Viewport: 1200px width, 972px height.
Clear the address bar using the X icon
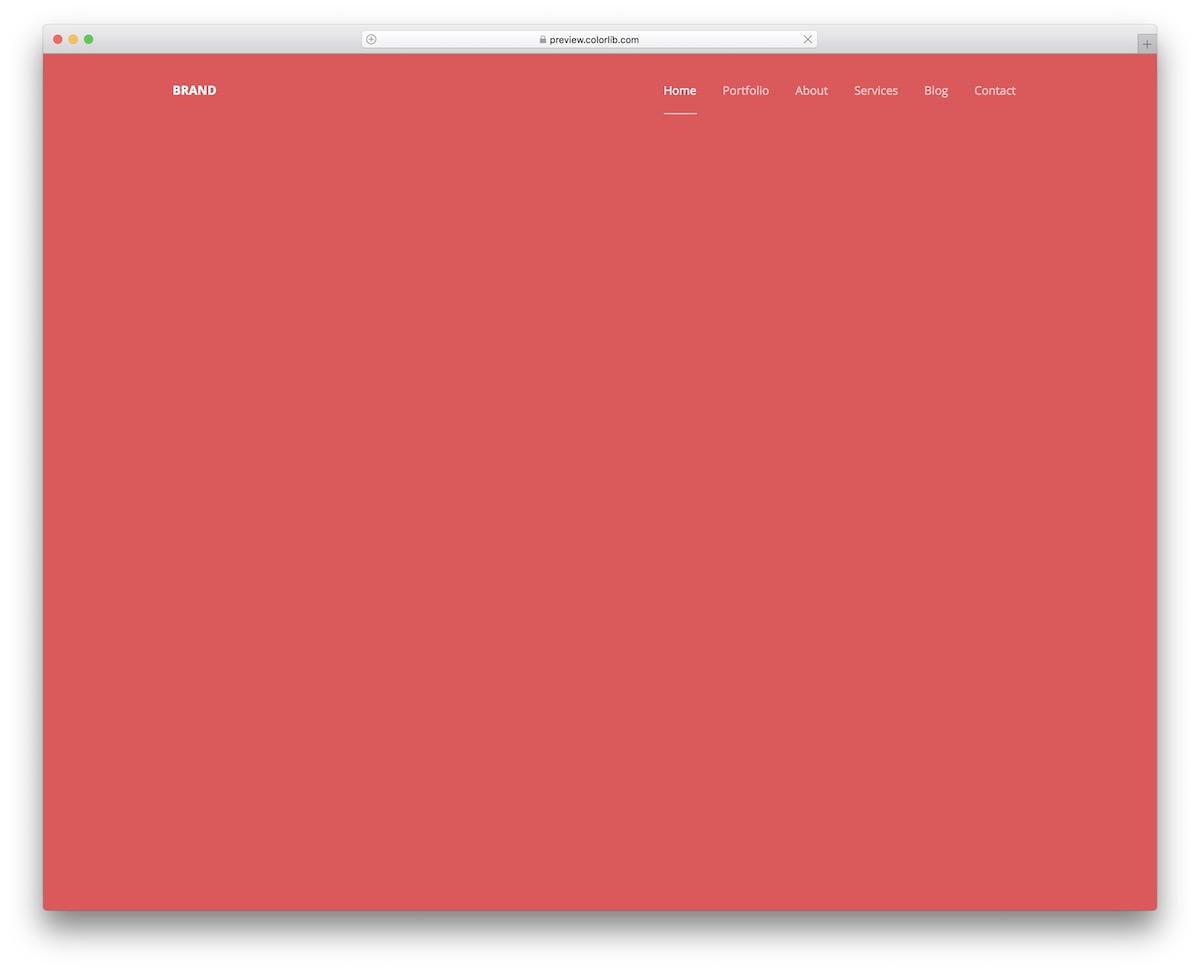807,39
